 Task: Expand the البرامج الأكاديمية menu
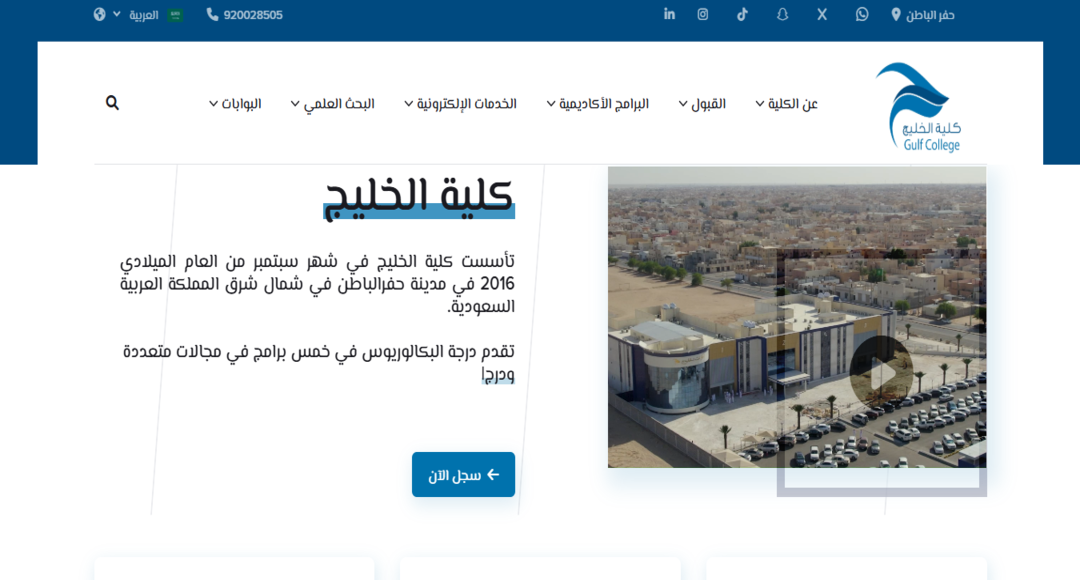[x=598, y=103]
